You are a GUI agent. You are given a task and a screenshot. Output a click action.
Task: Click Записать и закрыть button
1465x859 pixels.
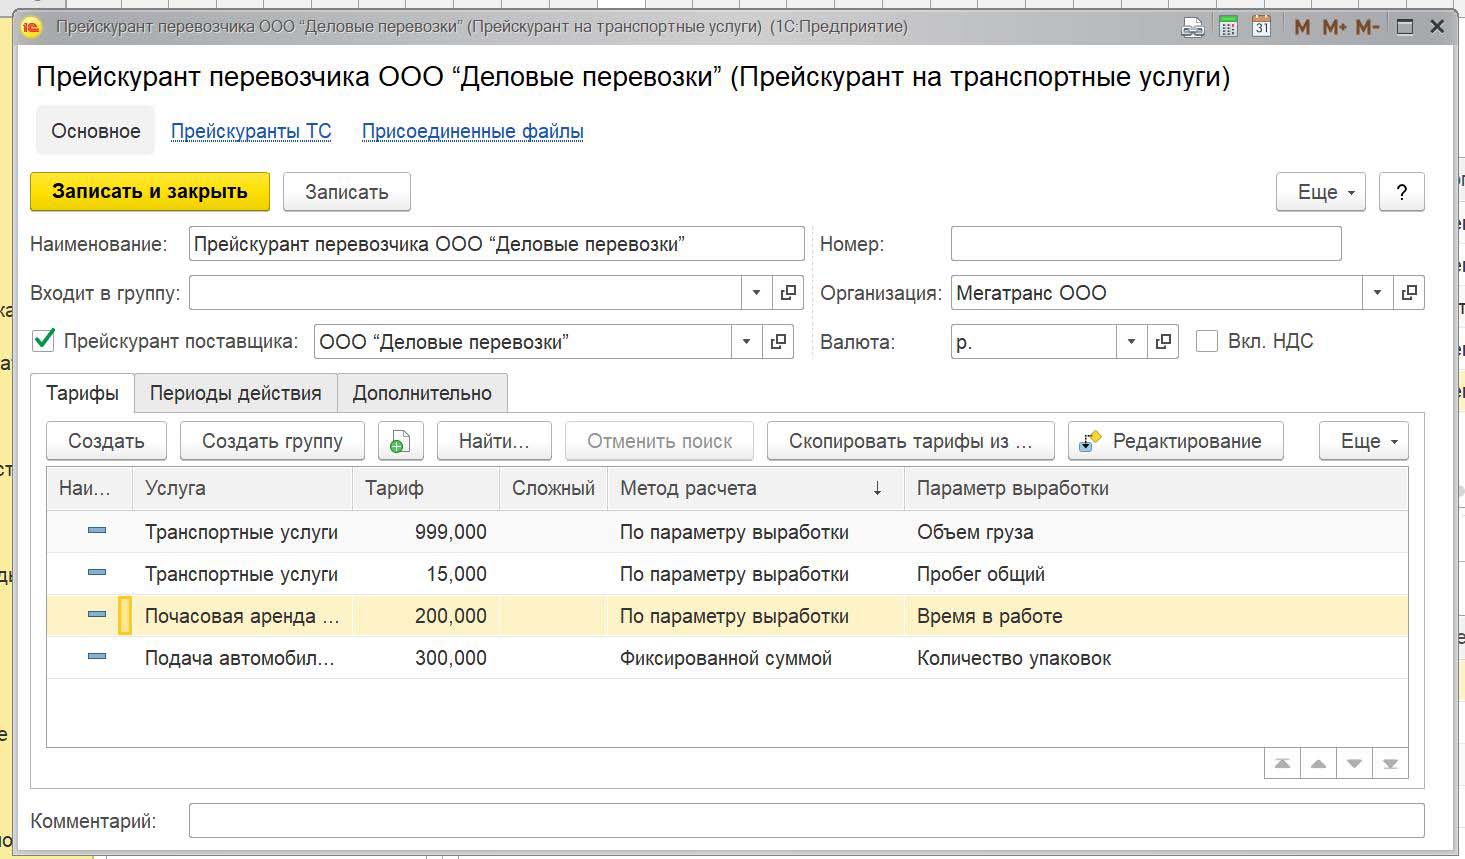click(150, 192)
